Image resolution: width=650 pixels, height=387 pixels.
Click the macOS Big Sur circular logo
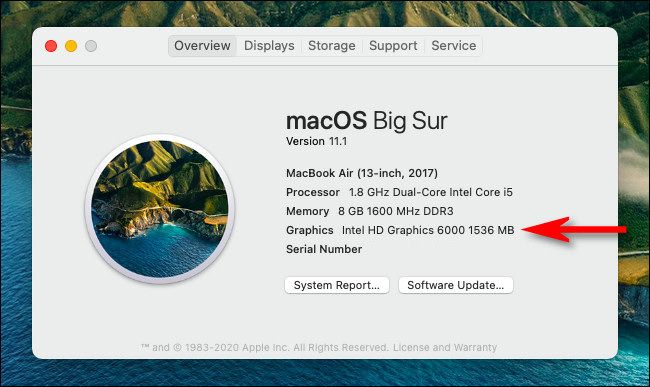pyautogui.click(x=160, y=208)
